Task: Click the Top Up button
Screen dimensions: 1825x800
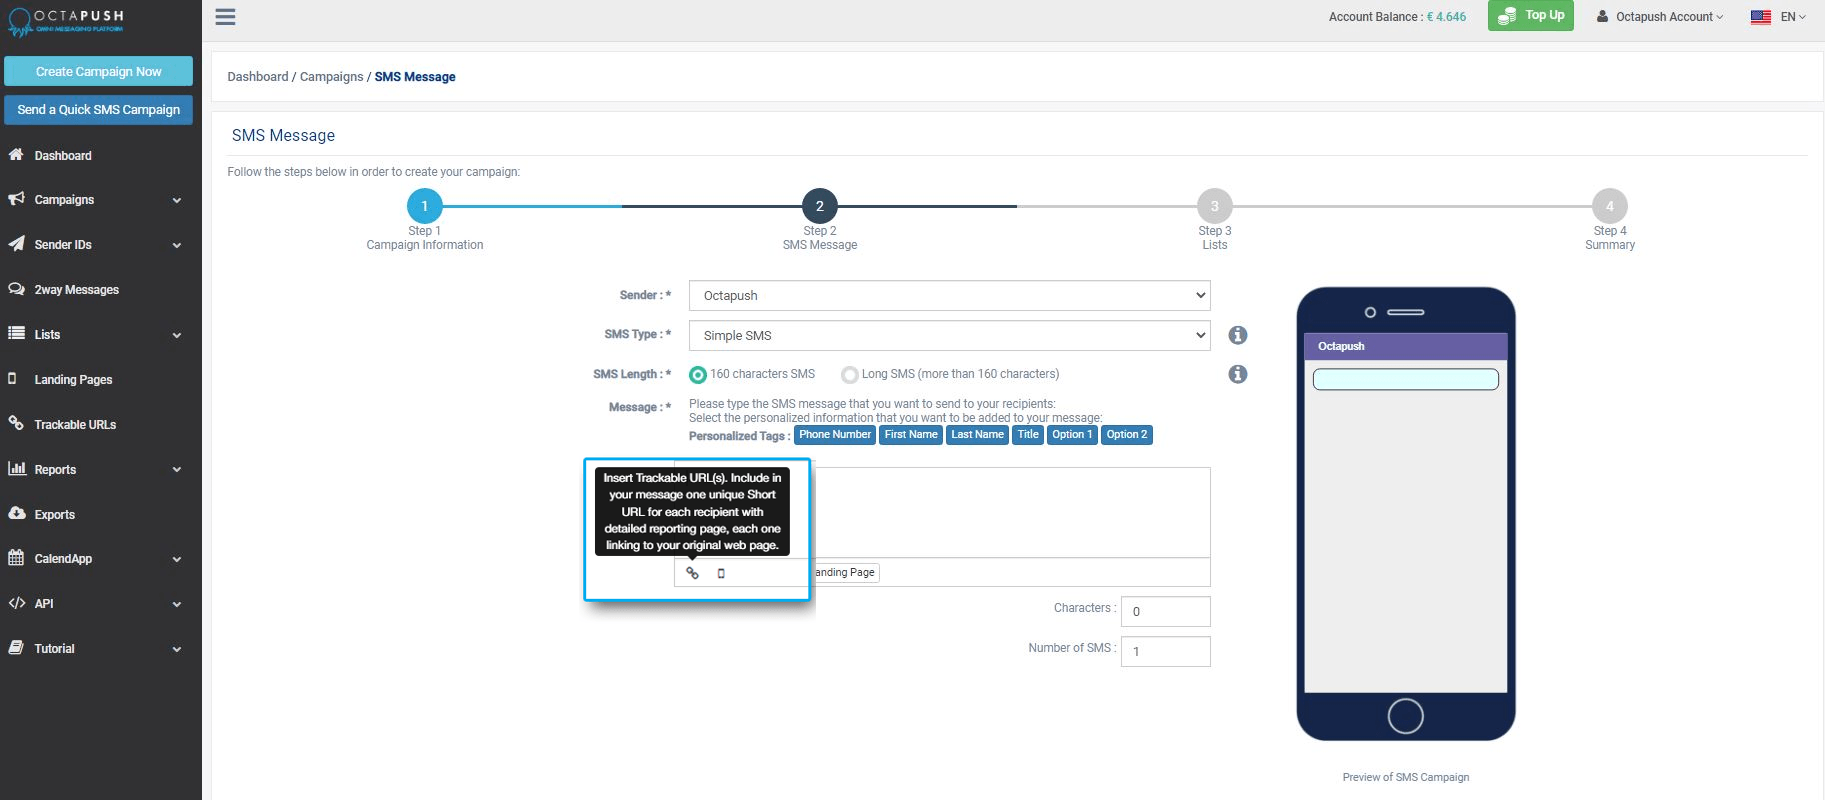Action: click(x=1530, y=16)
